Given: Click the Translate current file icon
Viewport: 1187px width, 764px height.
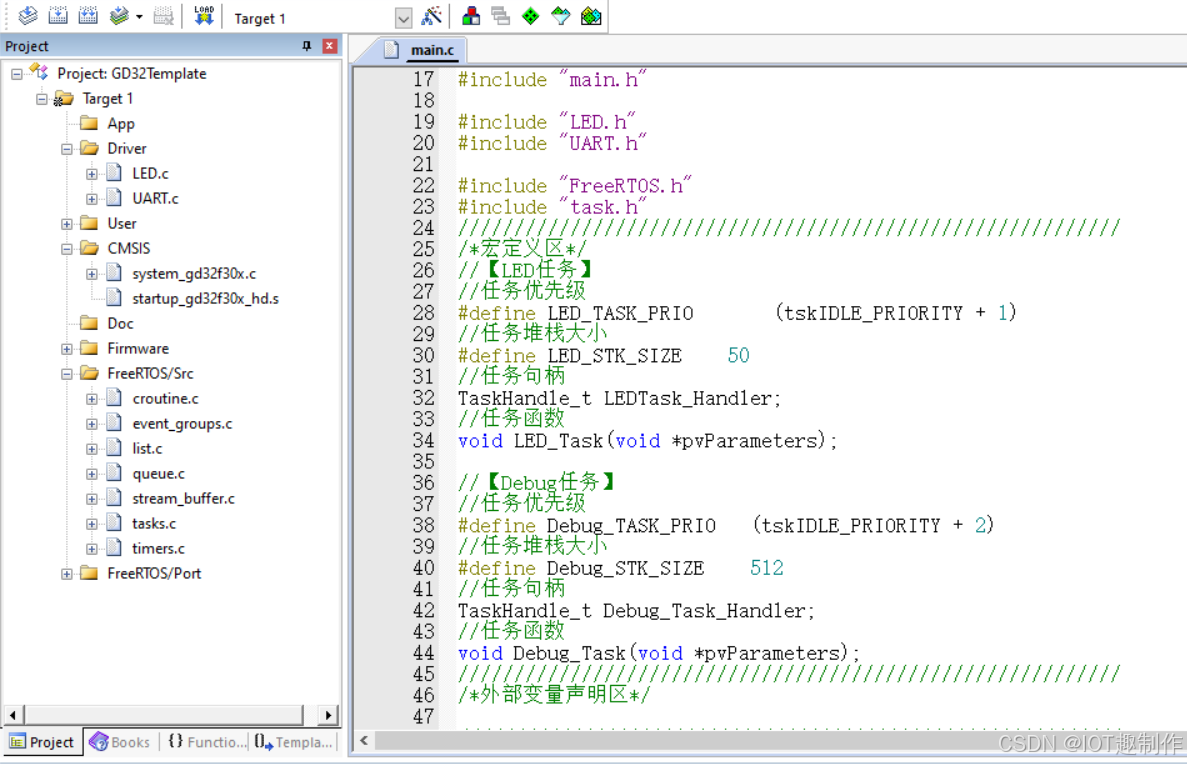Looking at the screenshot, I should tap(28, 15).
